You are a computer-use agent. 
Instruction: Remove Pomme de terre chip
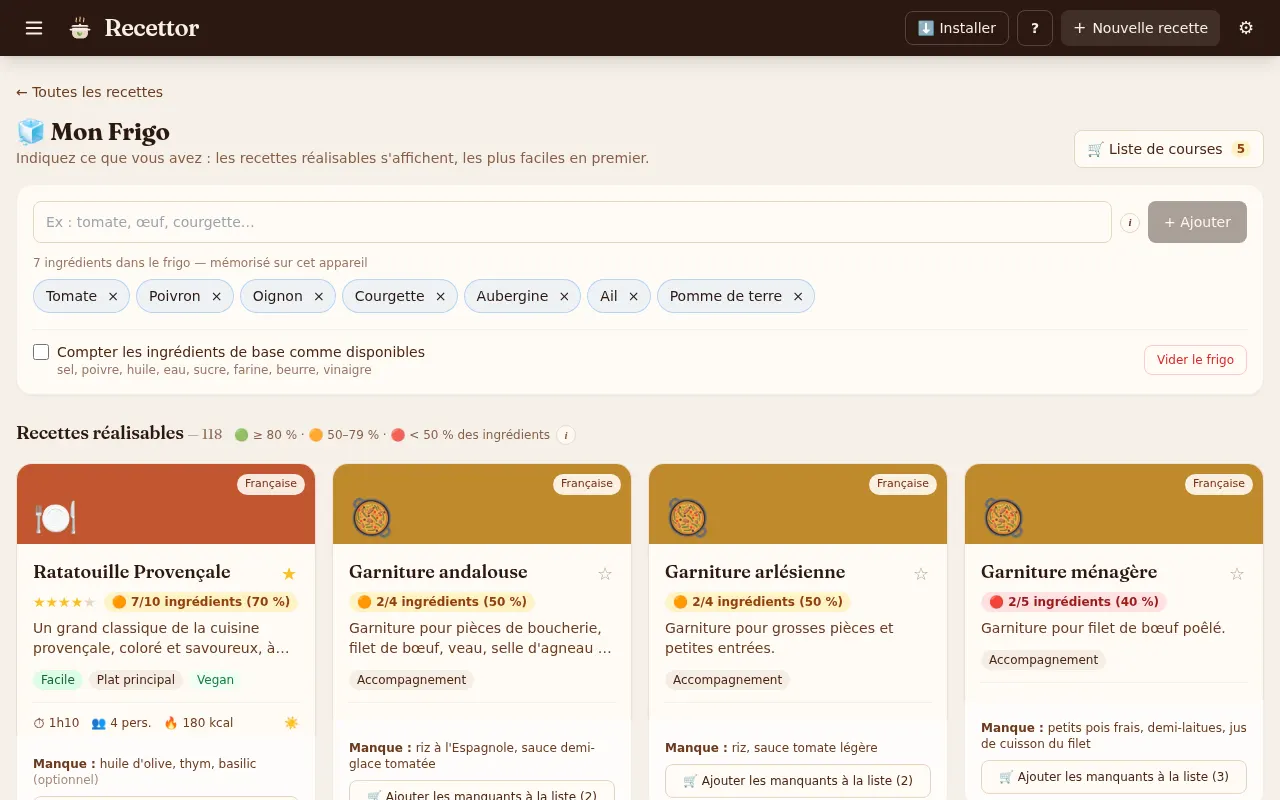click(x=798, y=296)
